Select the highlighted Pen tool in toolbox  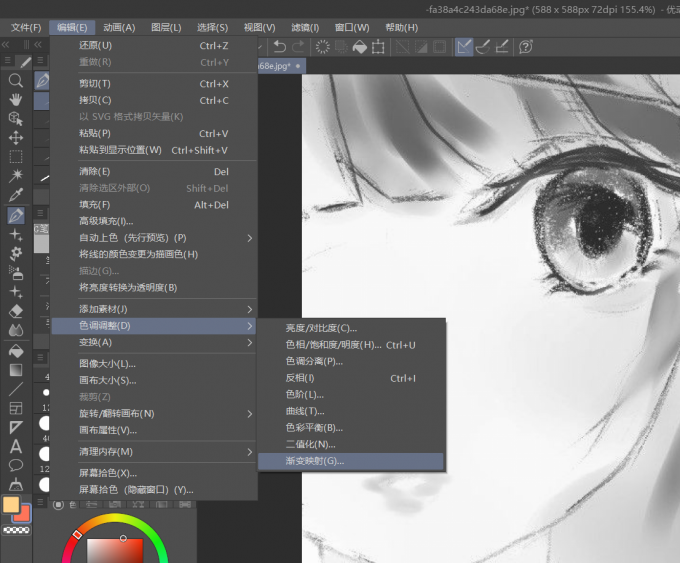point(16,215)
